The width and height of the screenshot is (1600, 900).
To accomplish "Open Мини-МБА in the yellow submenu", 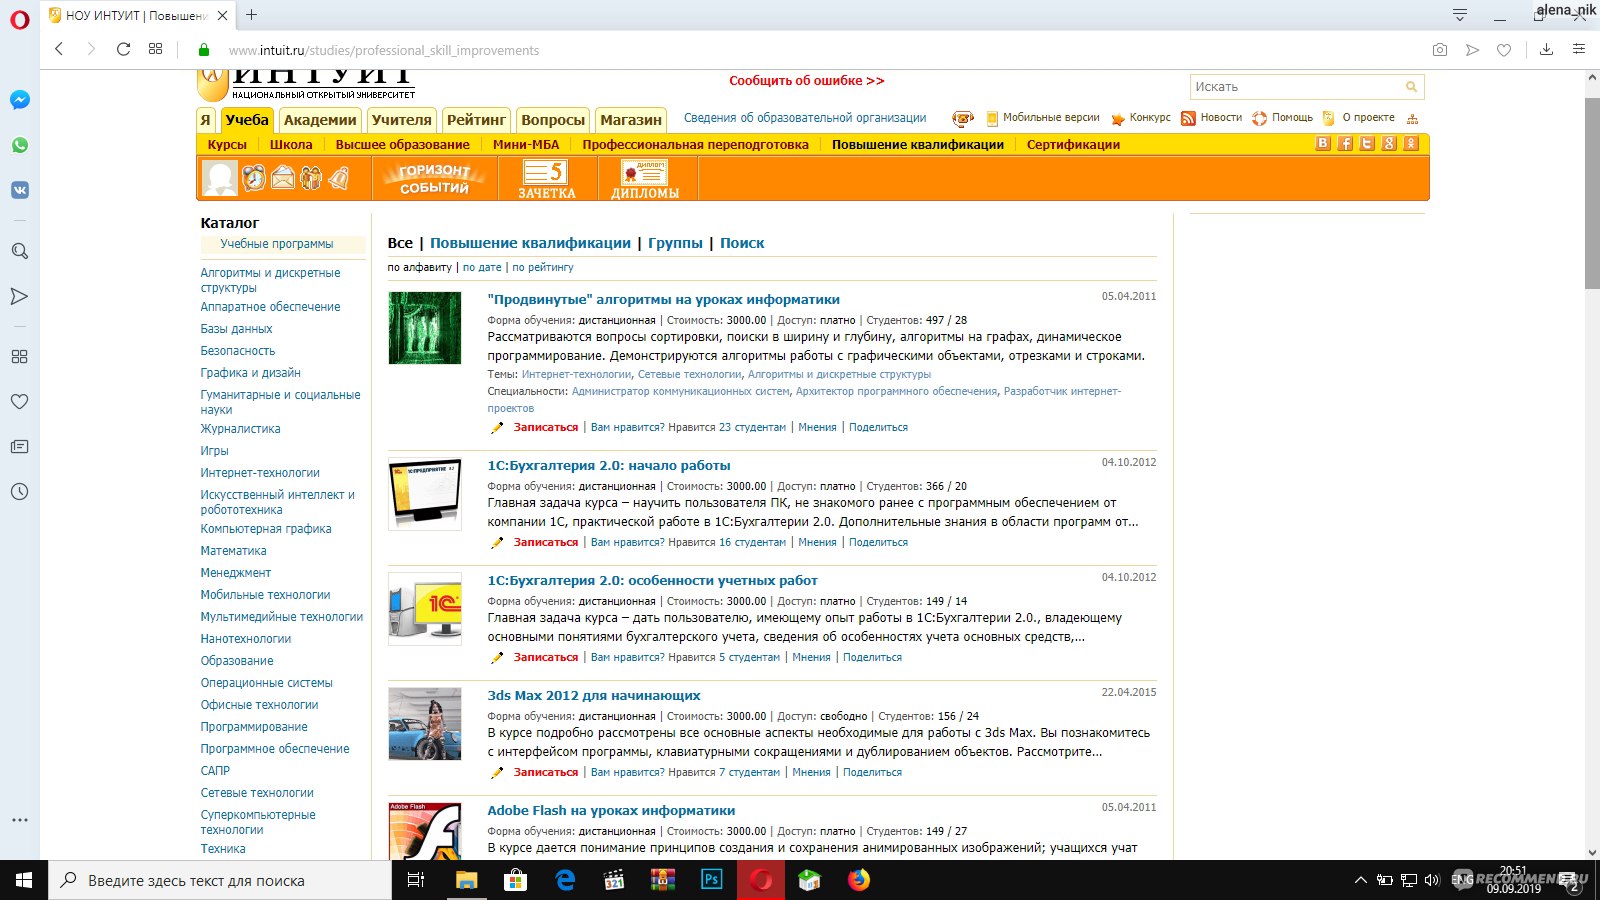I will [526, 144].
